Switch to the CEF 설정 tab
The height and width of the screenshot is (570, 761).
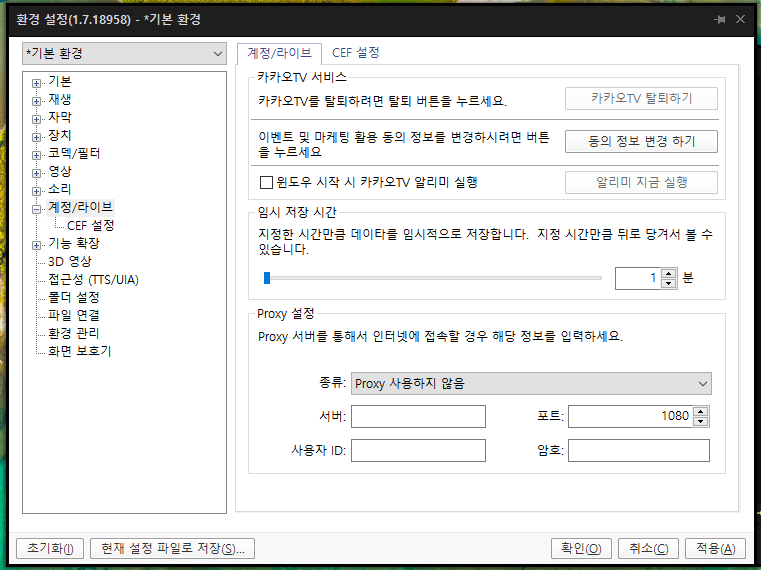pos(355,53)
